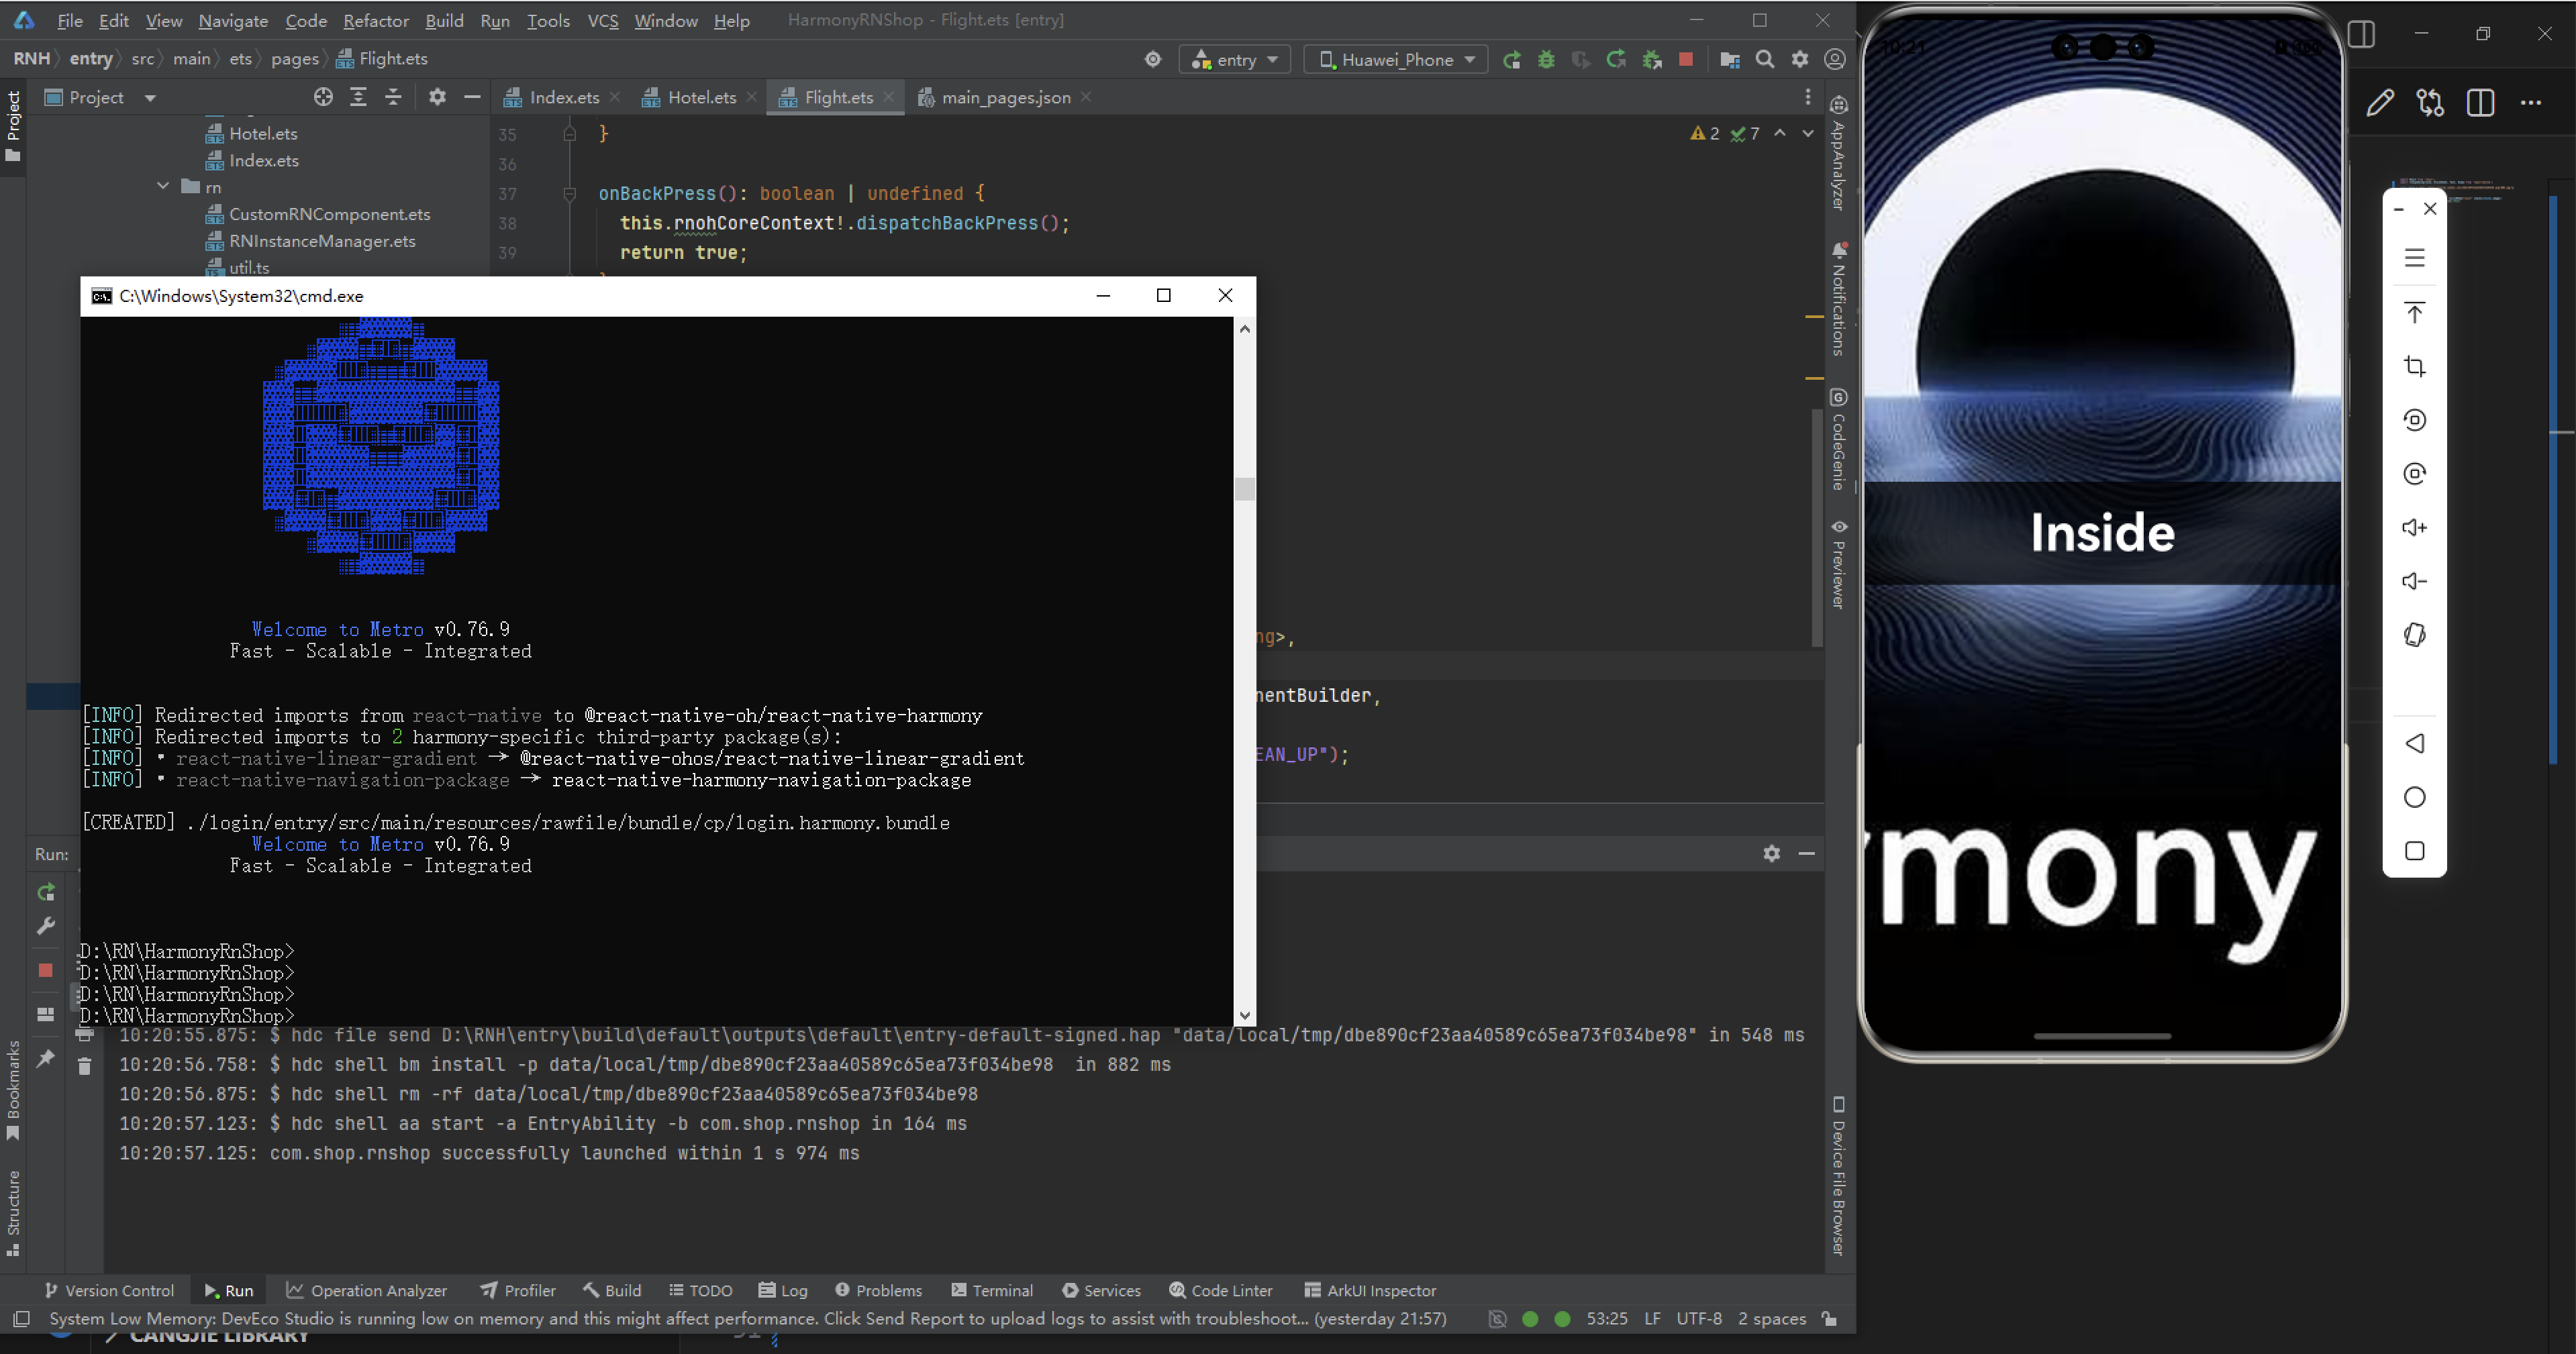Open the Code Linter tool window
Image resolution: width=2576 pixels, height=1354 pixels.
1221,1290
